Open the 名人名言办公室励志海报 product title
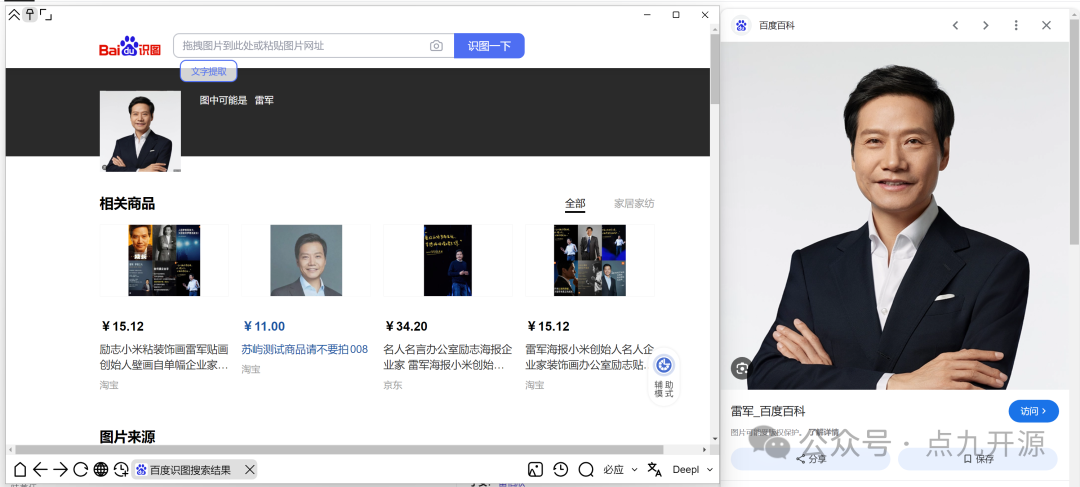The image size is (1080, 487). (448, 357)
